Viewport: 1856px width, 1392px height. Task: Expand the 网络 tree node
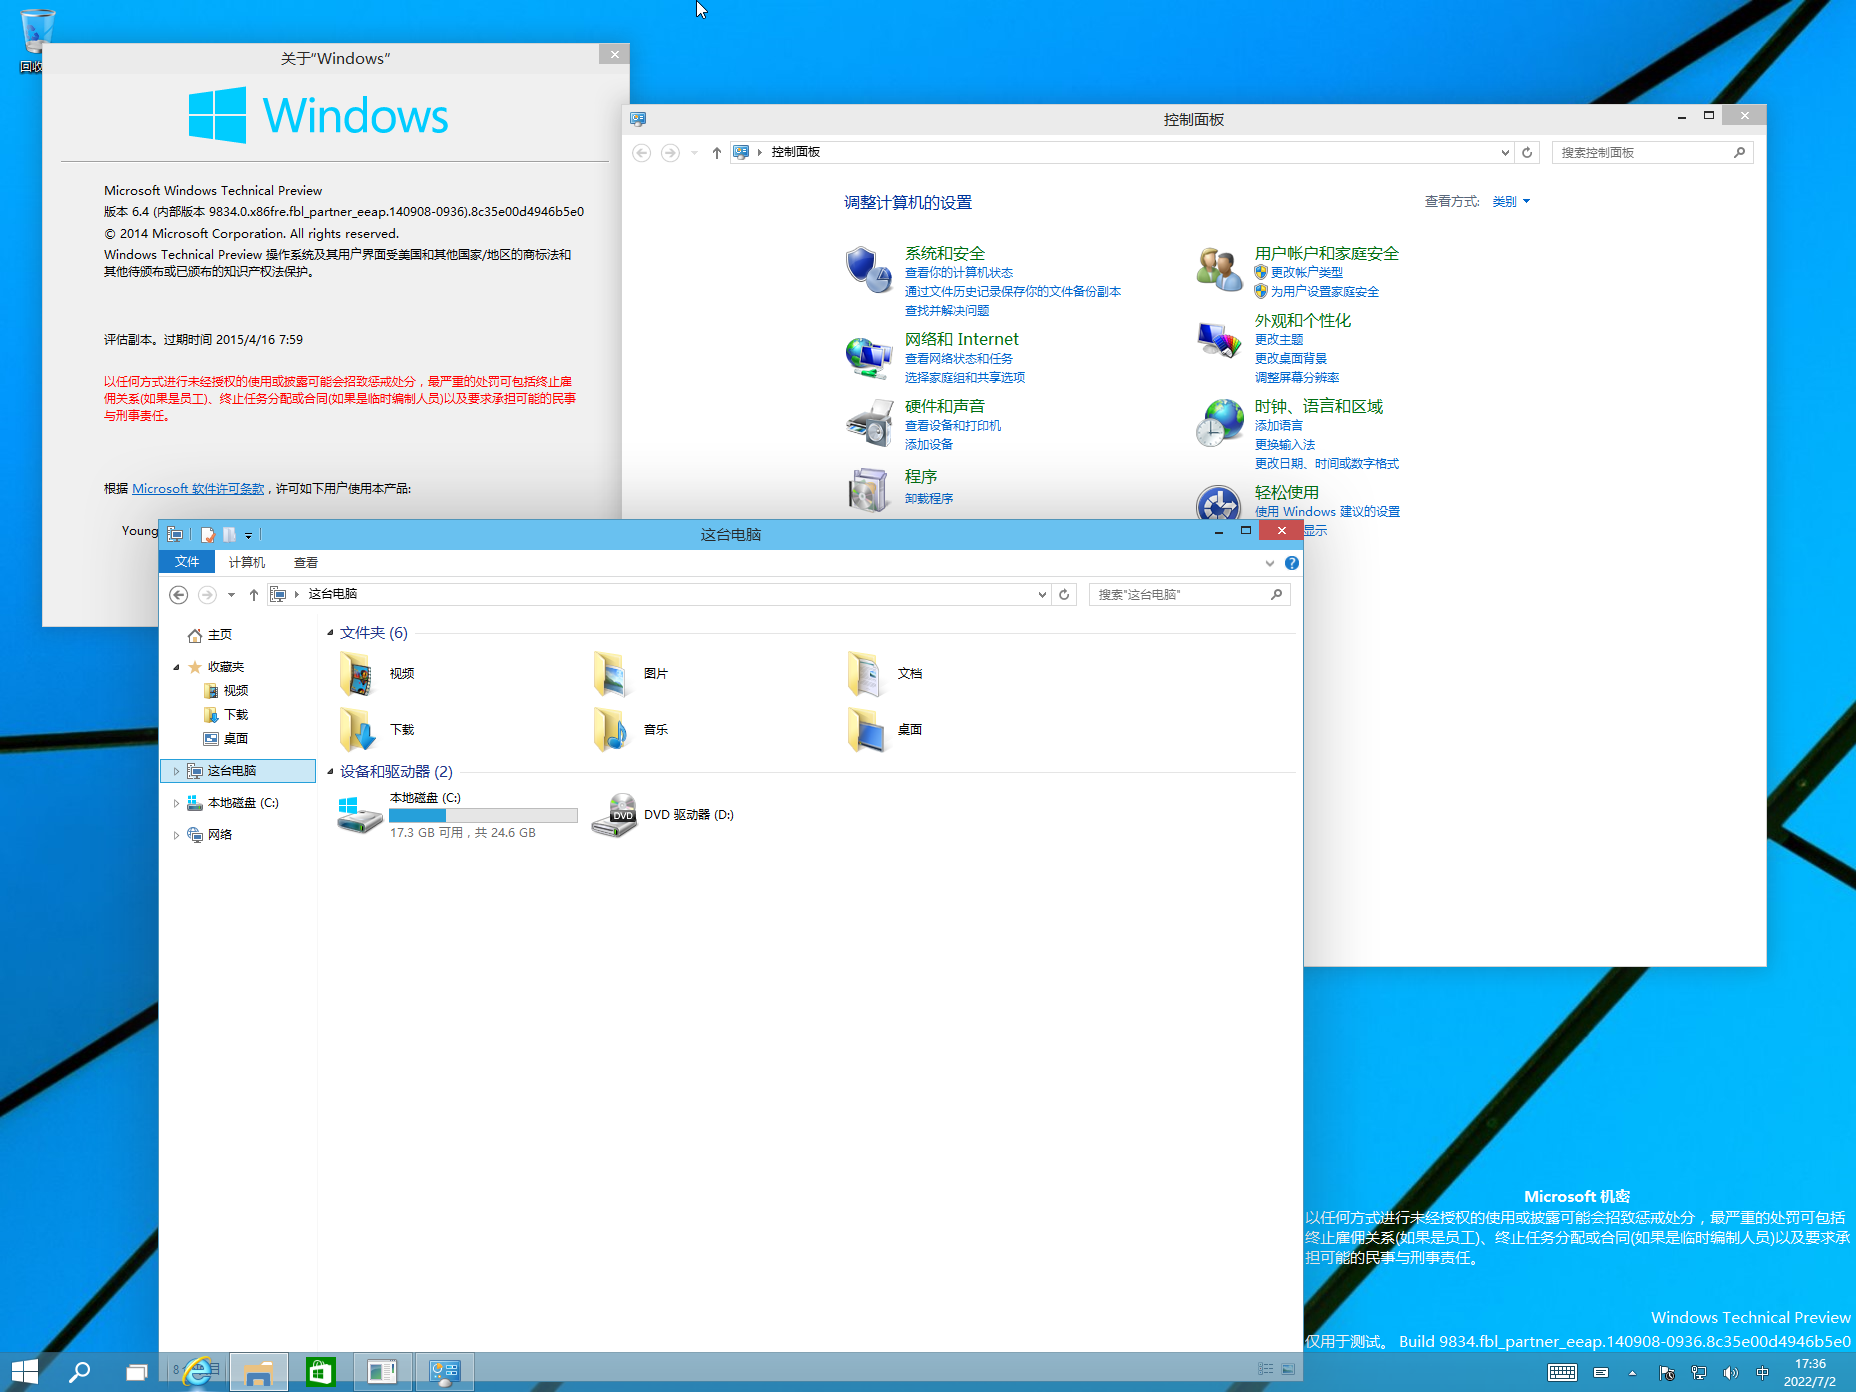pos(177,835)
